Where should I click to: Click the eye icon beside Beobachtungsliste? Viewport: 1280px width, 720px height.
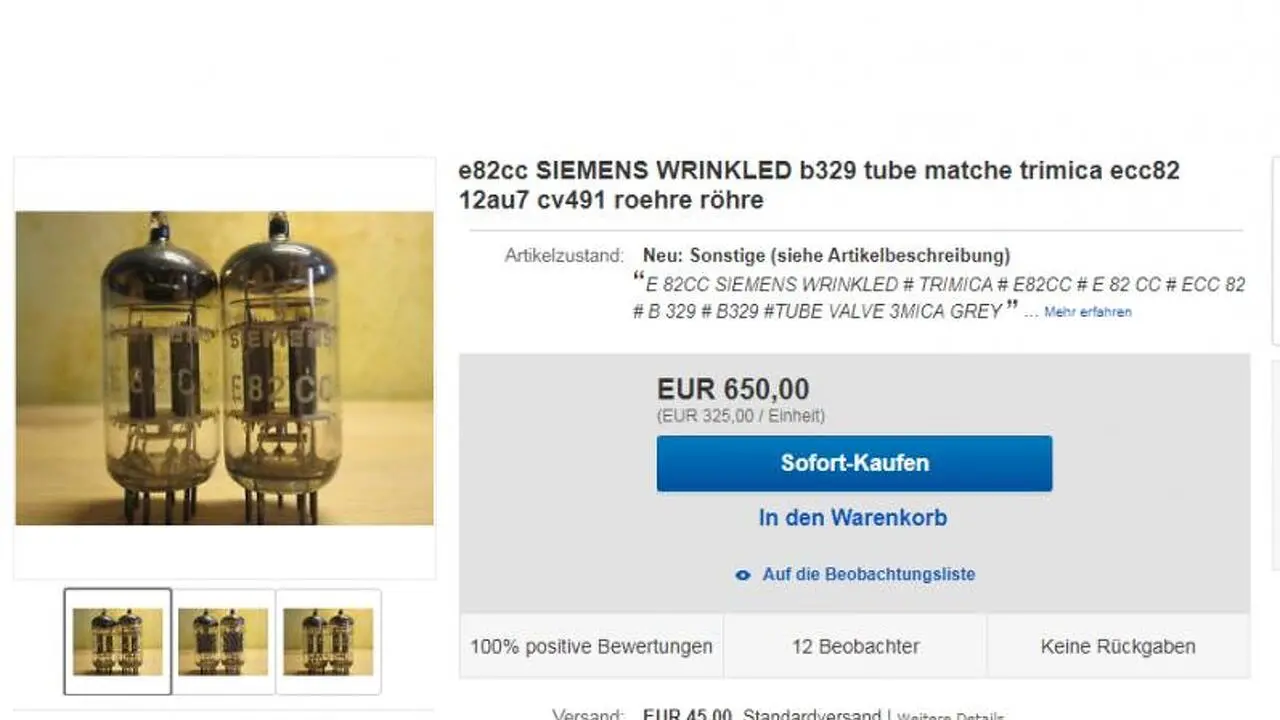(x=743, y=575)
